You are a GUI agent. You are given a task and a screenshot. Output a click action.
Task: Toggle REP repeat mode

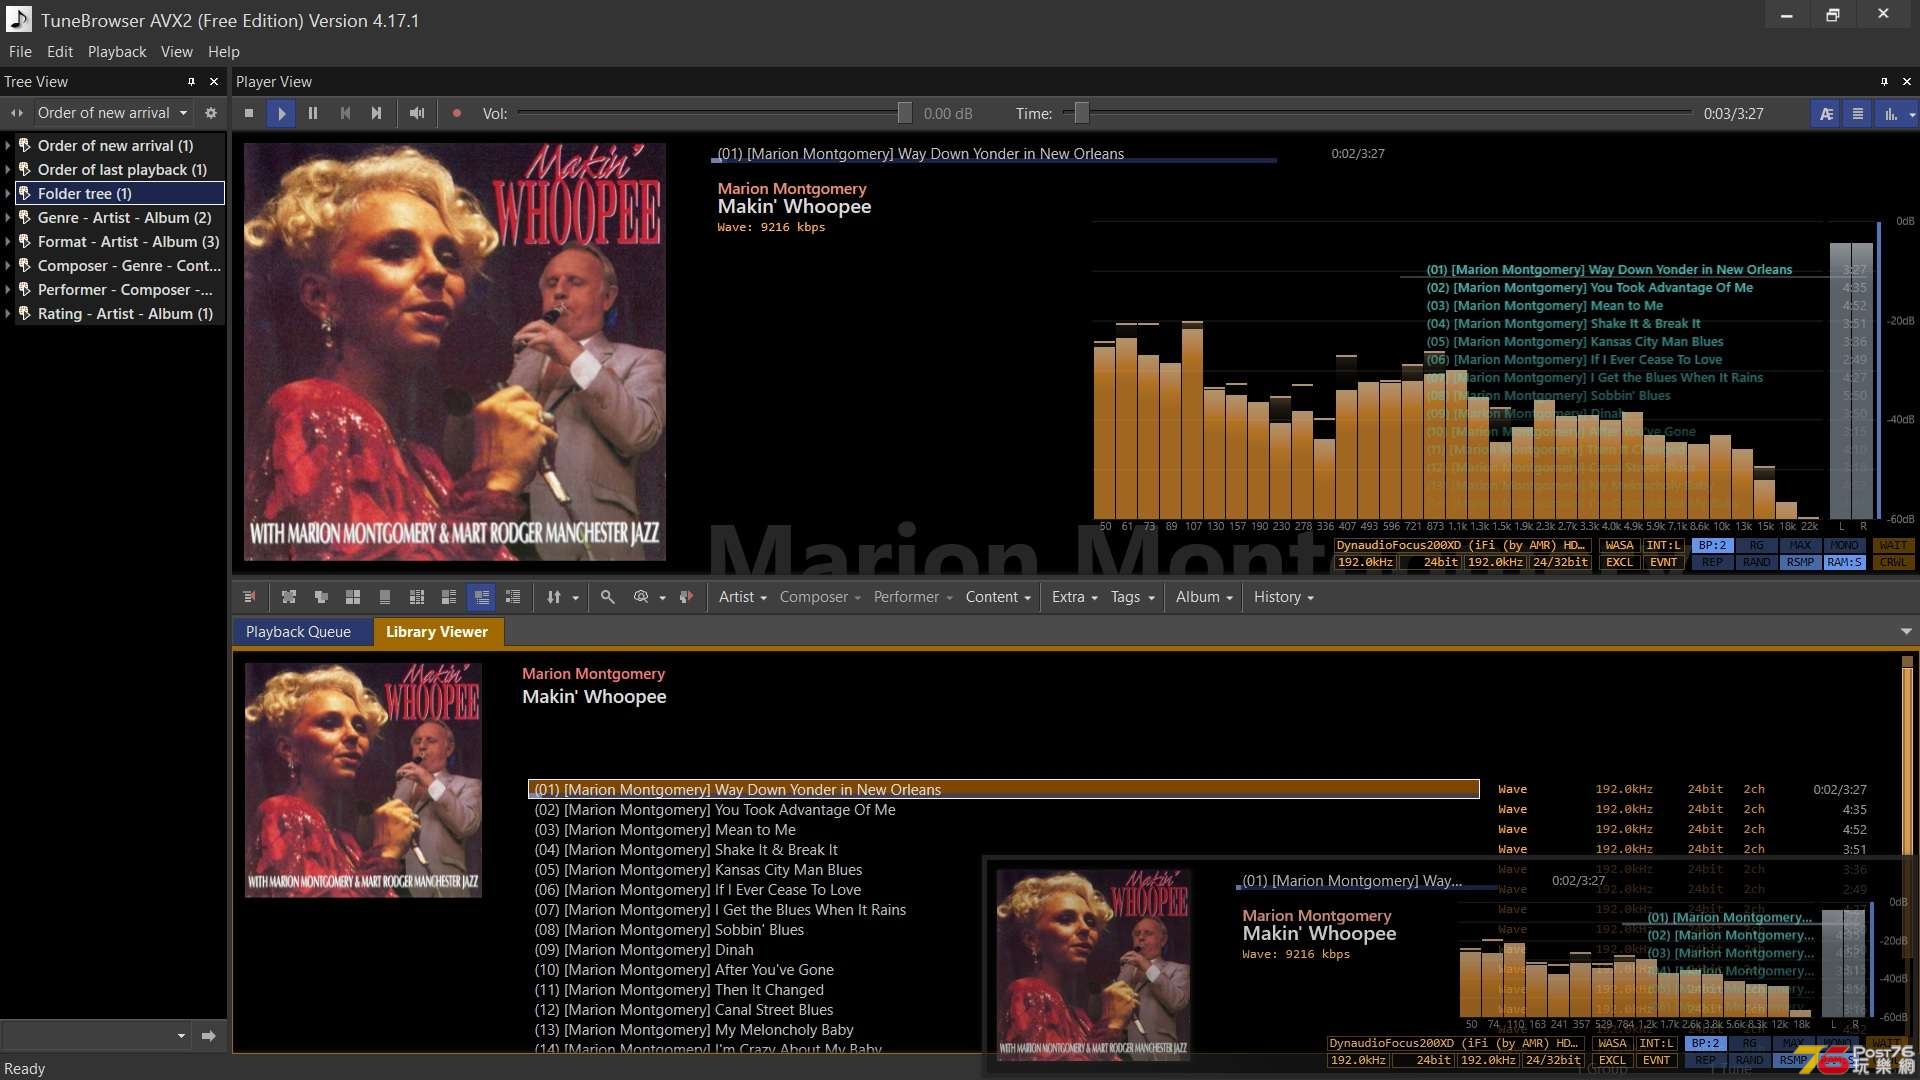tap(1712, 562)
